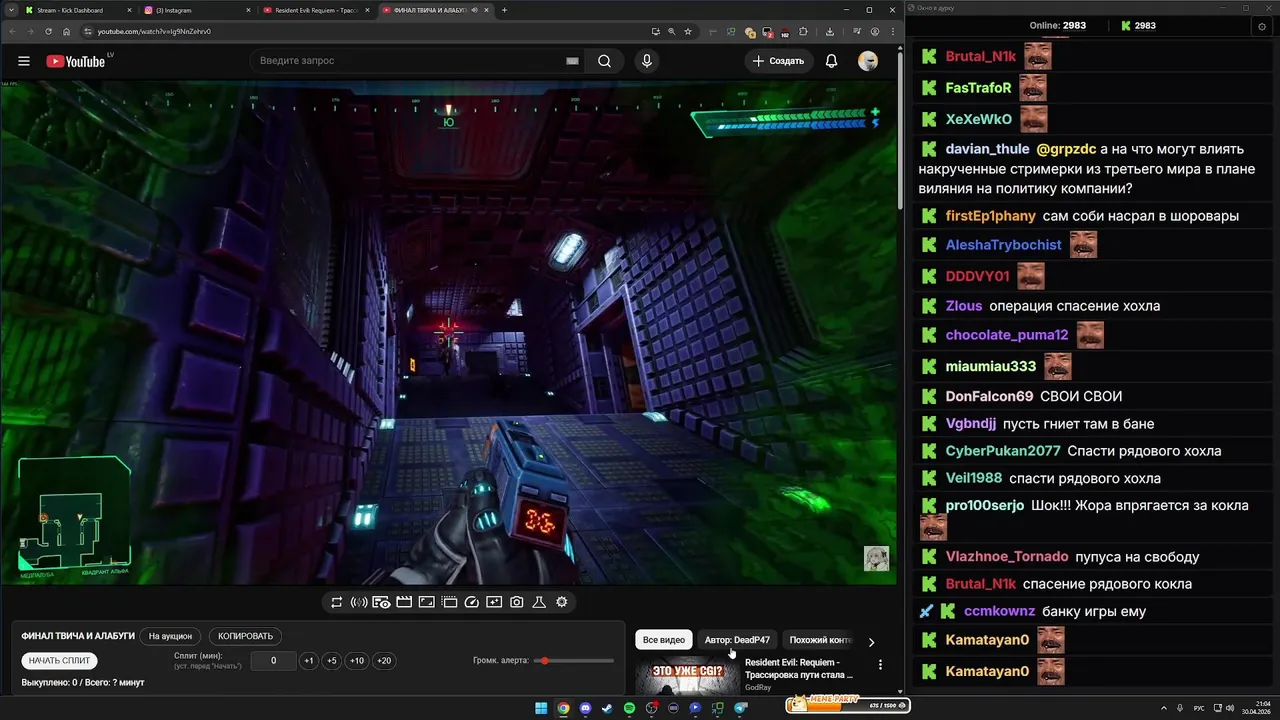This screenshot has width=1280, height=720.
Task: Click the broadcast waves icon below the video
Action: coord(359,602)
